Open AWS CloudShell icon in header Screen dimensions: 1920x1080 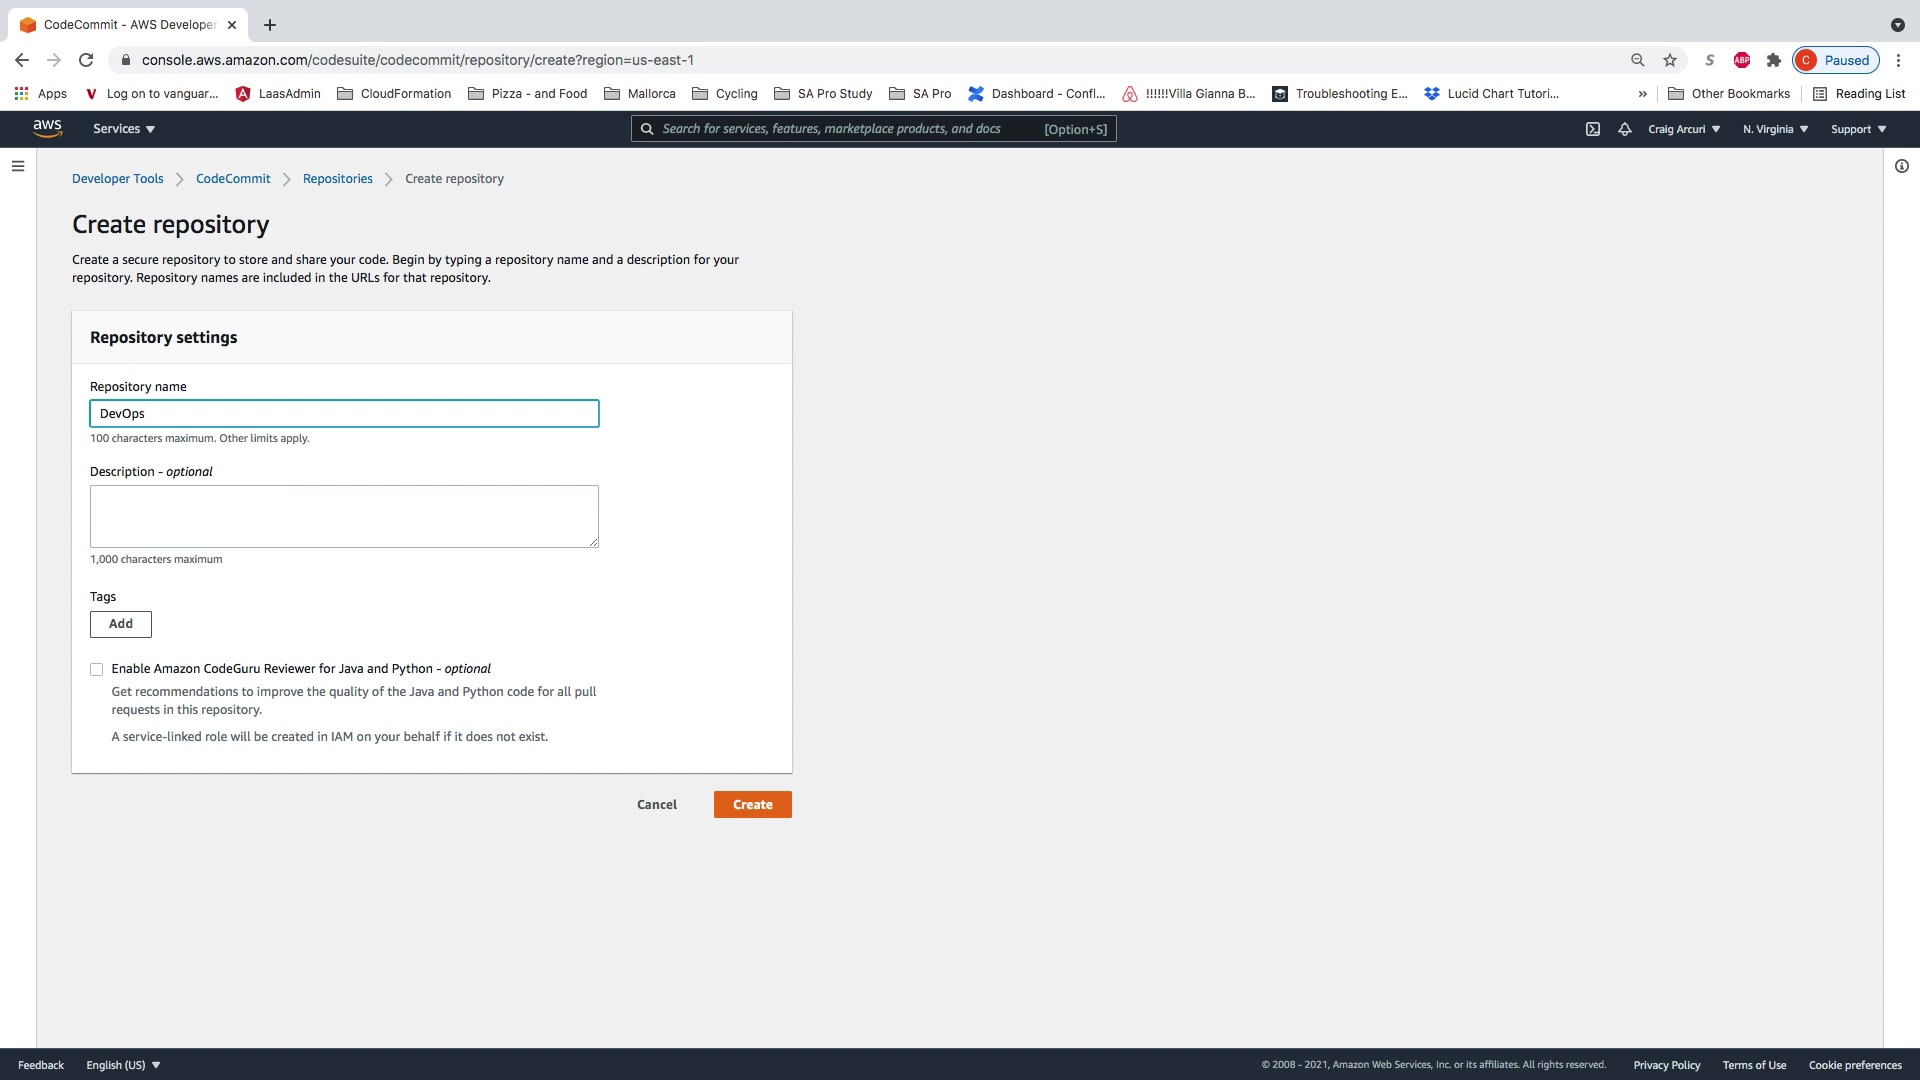click(x=1593, y=129)
